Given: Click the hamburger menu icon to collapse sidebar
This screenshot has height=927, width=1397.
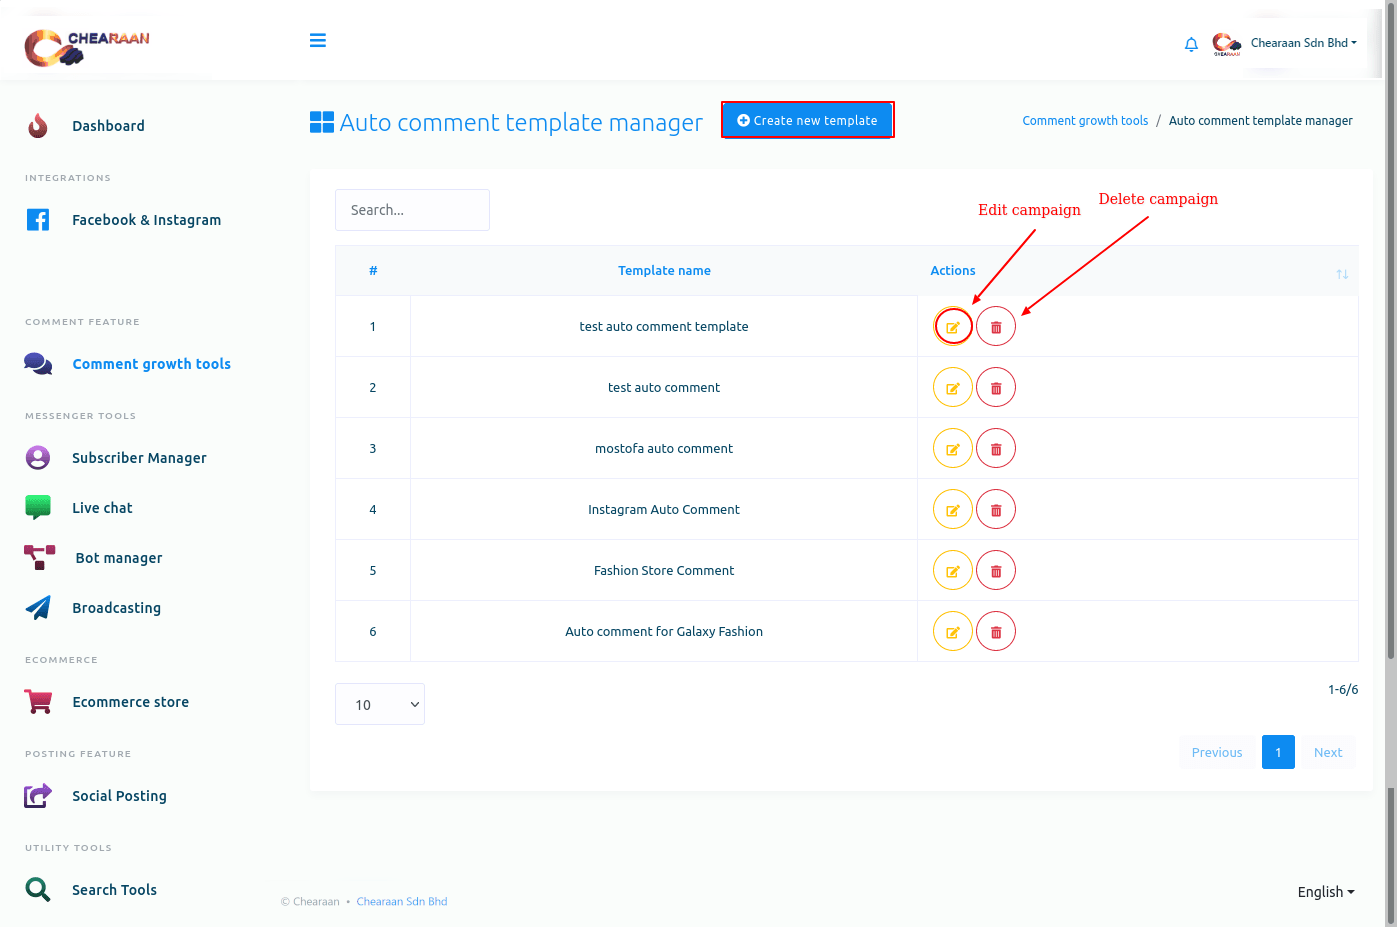Looking at the screenshot, I should (318, 41).
